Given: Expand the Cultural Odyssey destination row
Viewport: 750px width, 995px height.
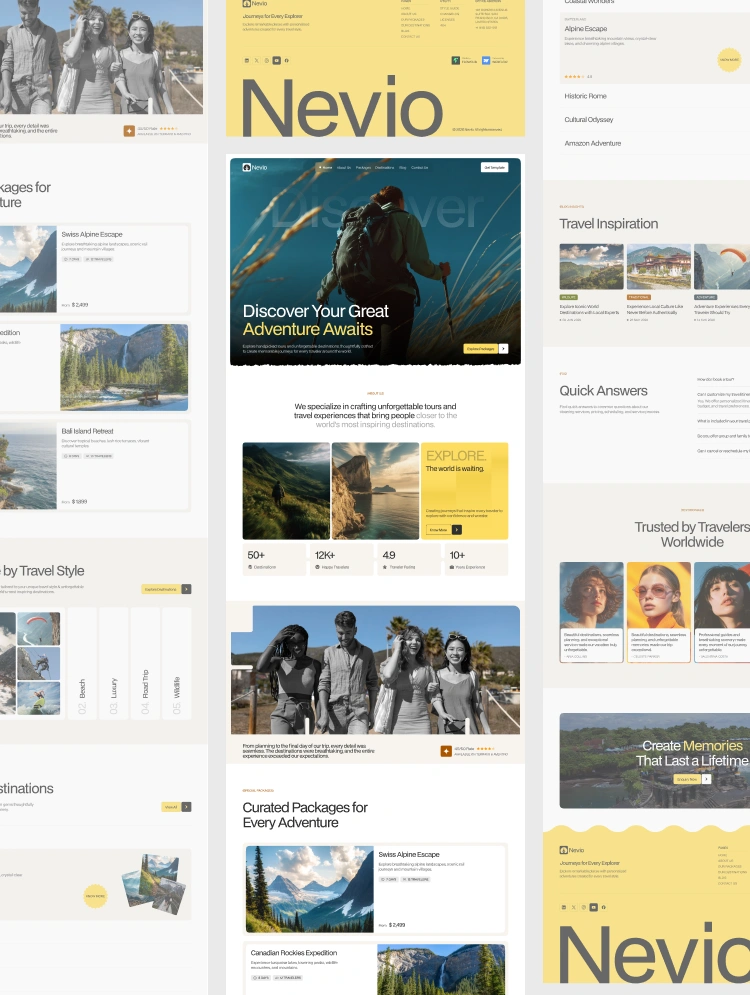Looking at the screenshot, I should 654,119.
